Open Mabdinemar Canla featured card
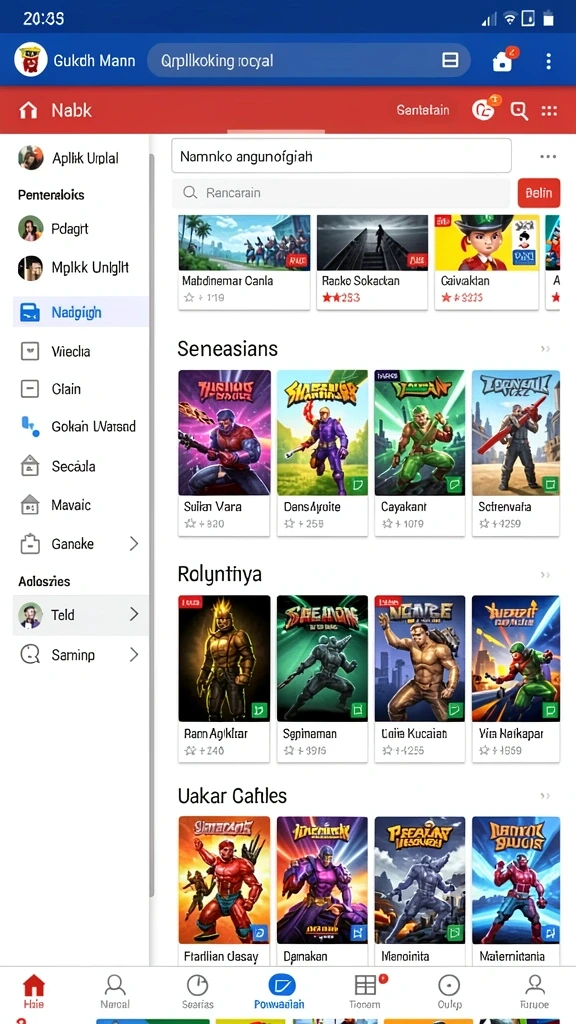This screenshot has width=576, height=1024. click(x=244, y=261)
